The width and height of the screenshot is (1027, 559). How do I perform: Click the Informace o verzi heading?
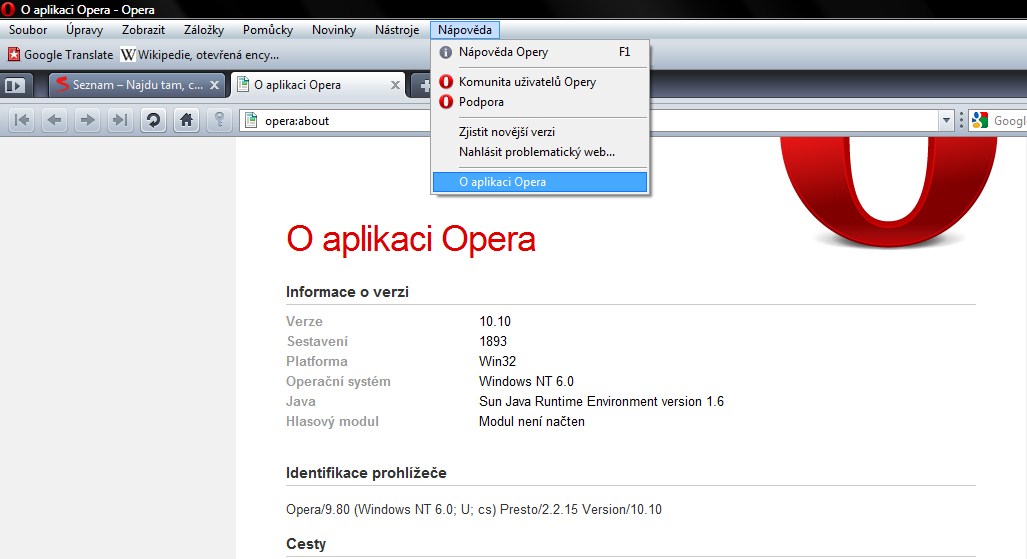coord(347,292)
